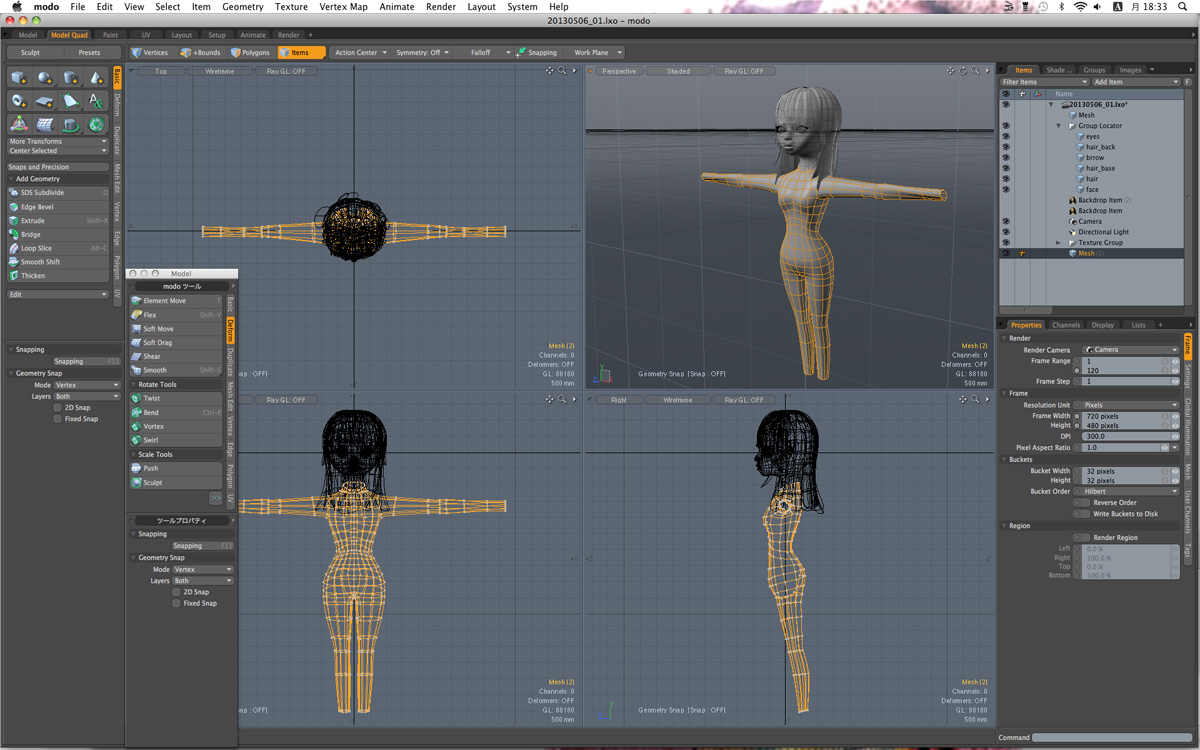Hide the hair_back layer visibility eye
This screenshot has width=1200, height=750.
(x=1005, y=147)
